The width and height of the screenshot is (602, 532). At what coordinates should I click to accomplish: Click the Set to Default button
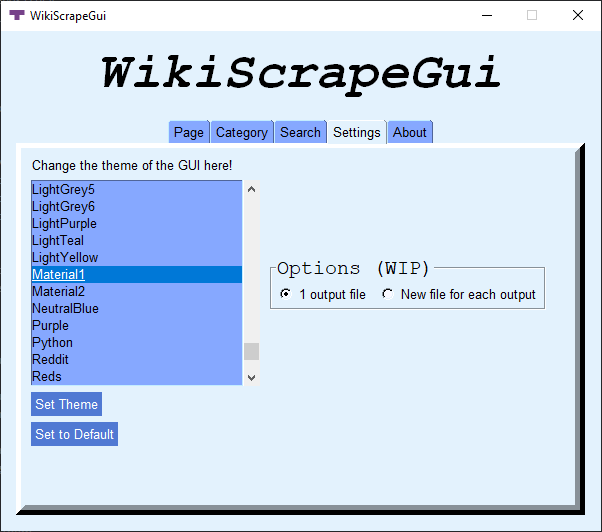[74, 434]
